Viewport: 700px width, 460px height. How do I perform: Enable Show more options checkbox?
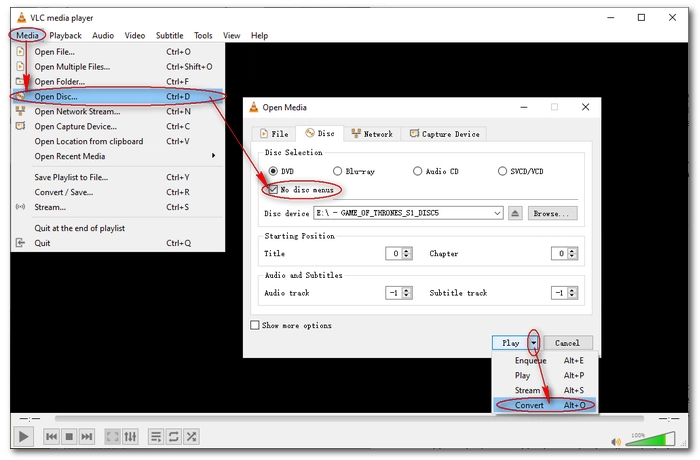point(254,325)
